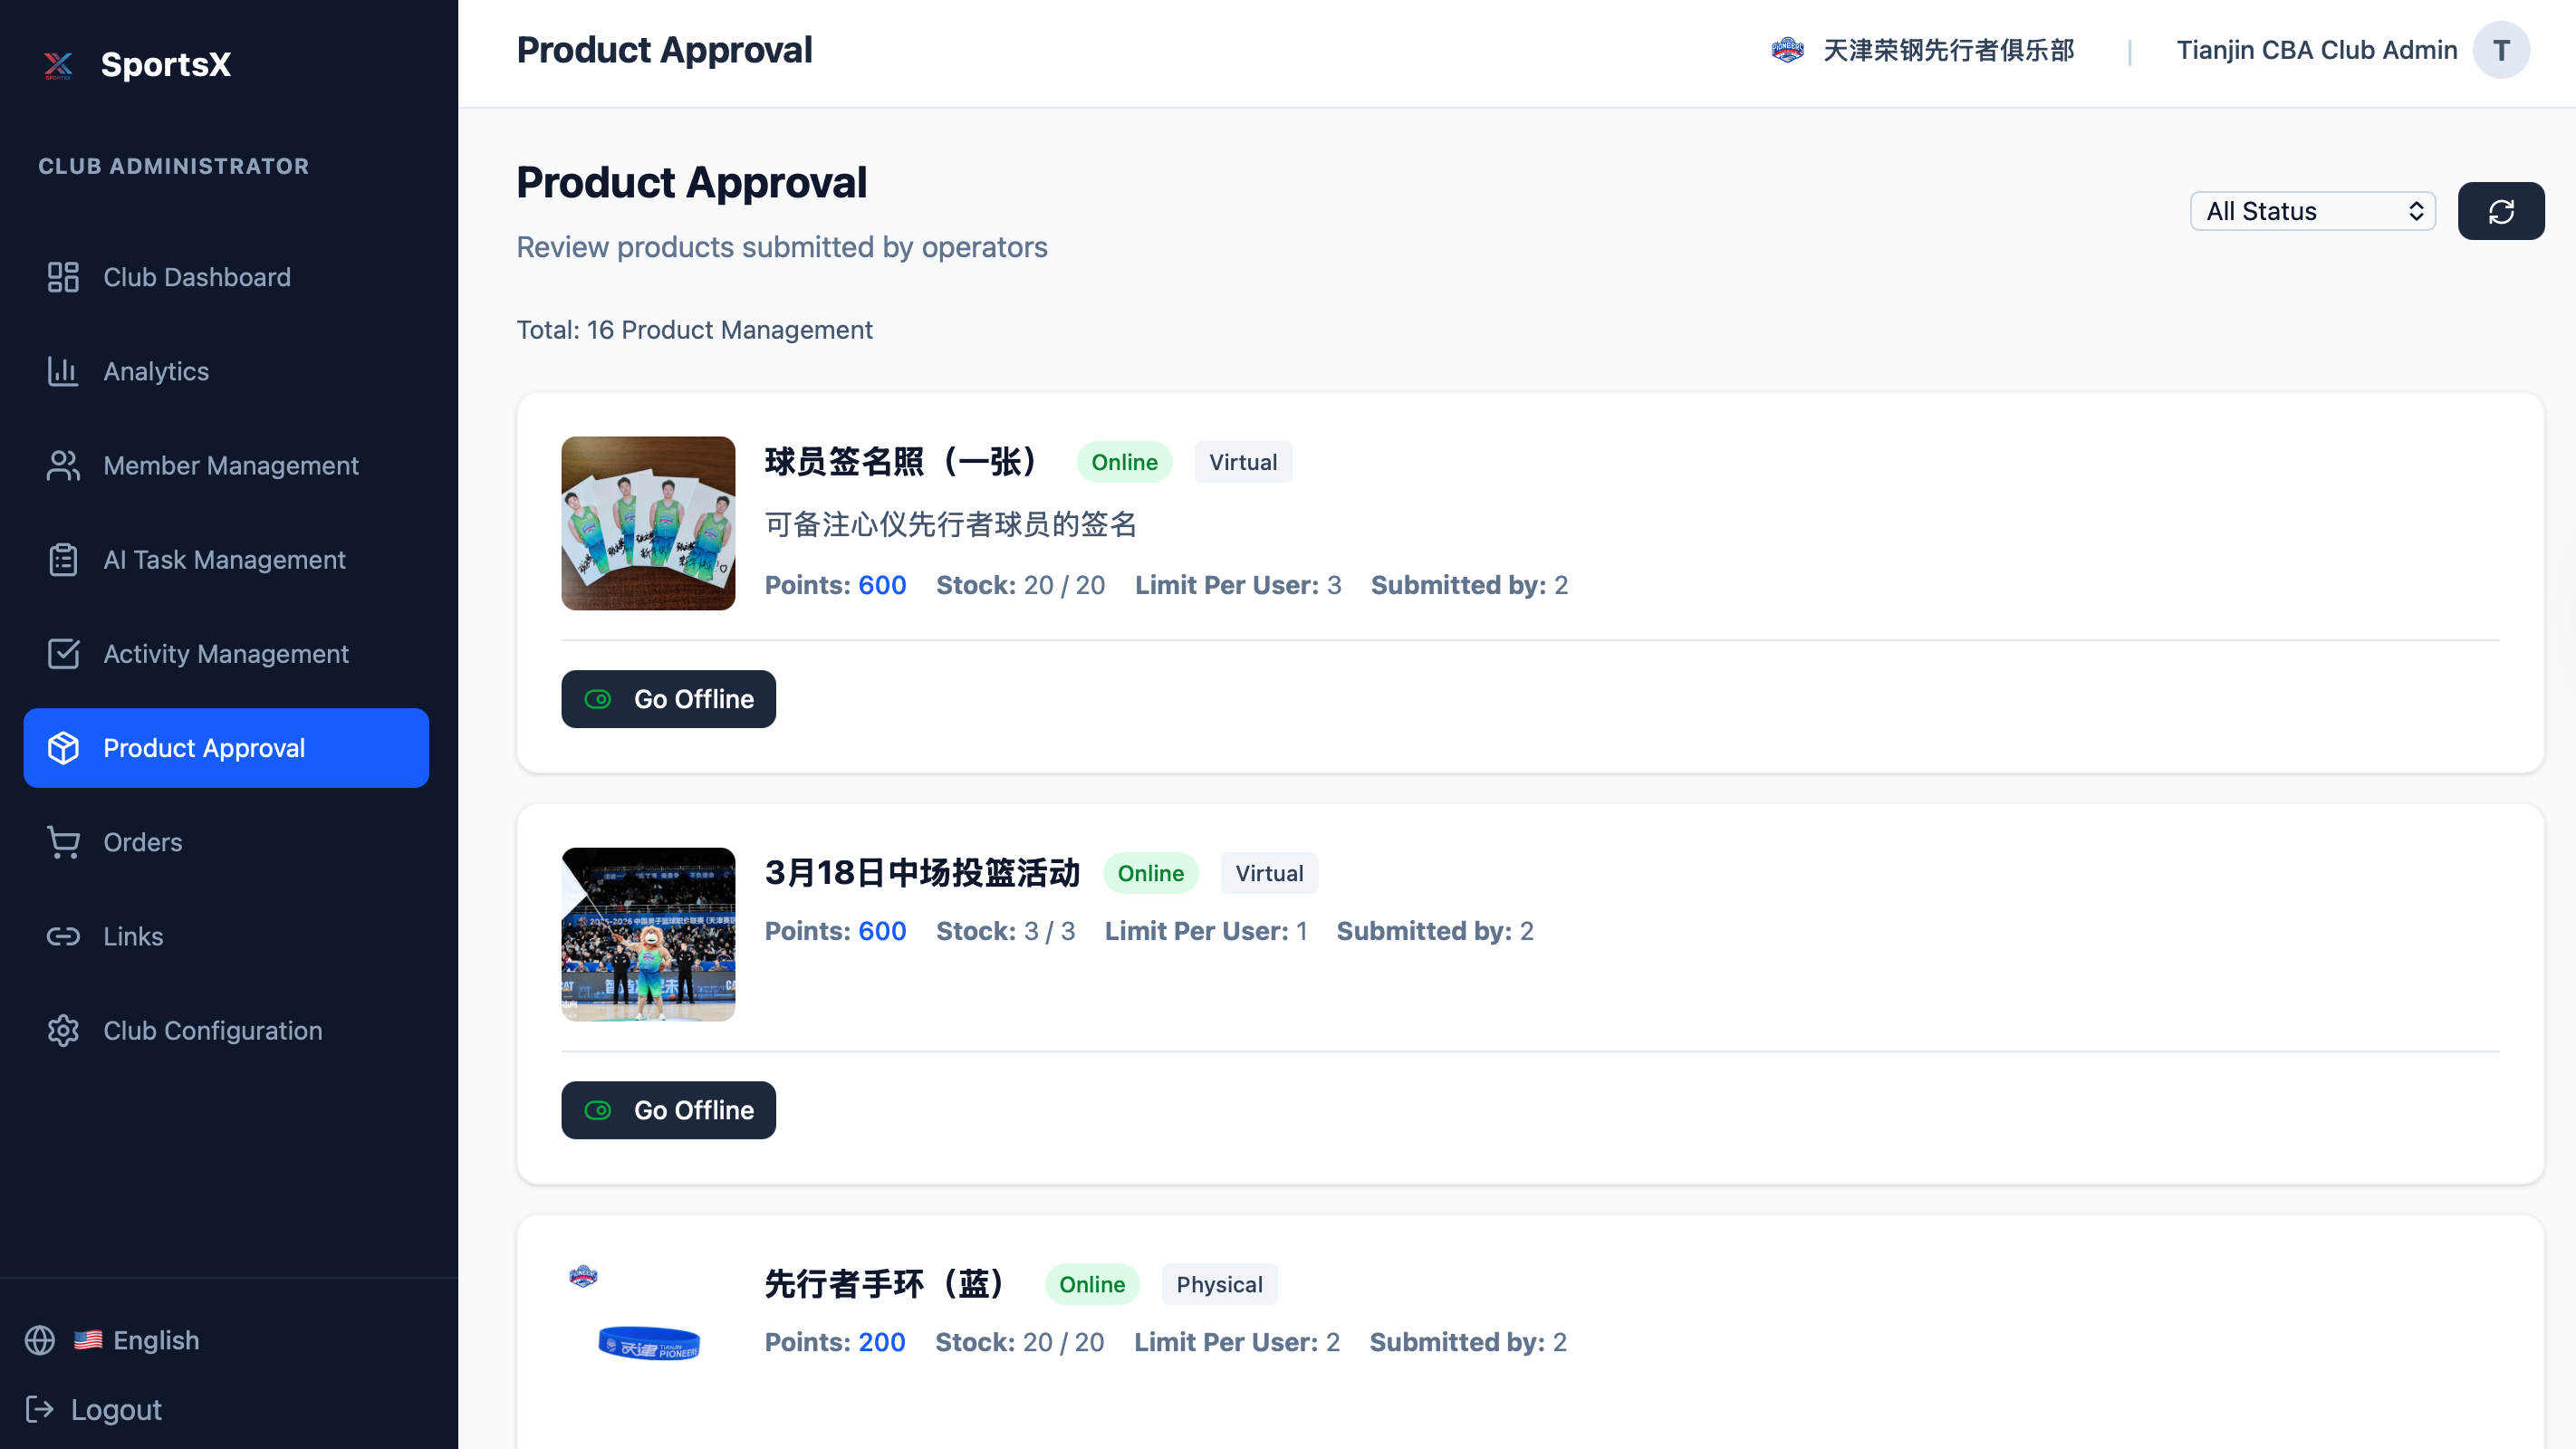Open Activity Management in sidebar
Image resolution: width=2576 pixels, height=1449 pixels.
click(226, 654)
